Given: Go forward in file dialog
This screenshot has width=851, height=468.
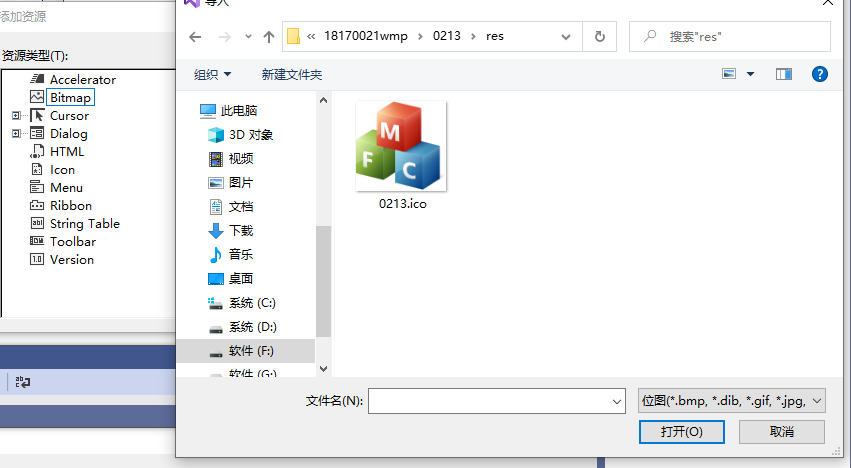Looking at the screenshot, I should (224, 36).
